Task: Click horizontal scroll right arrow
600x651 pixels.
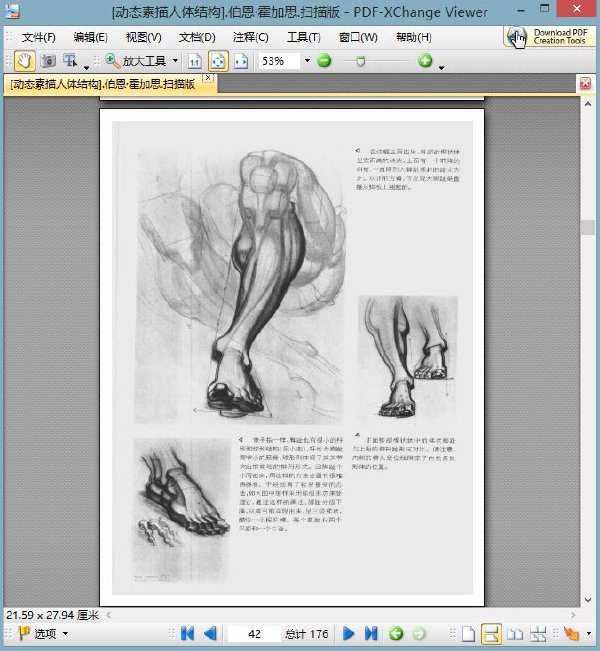Action: coord(573,615)
